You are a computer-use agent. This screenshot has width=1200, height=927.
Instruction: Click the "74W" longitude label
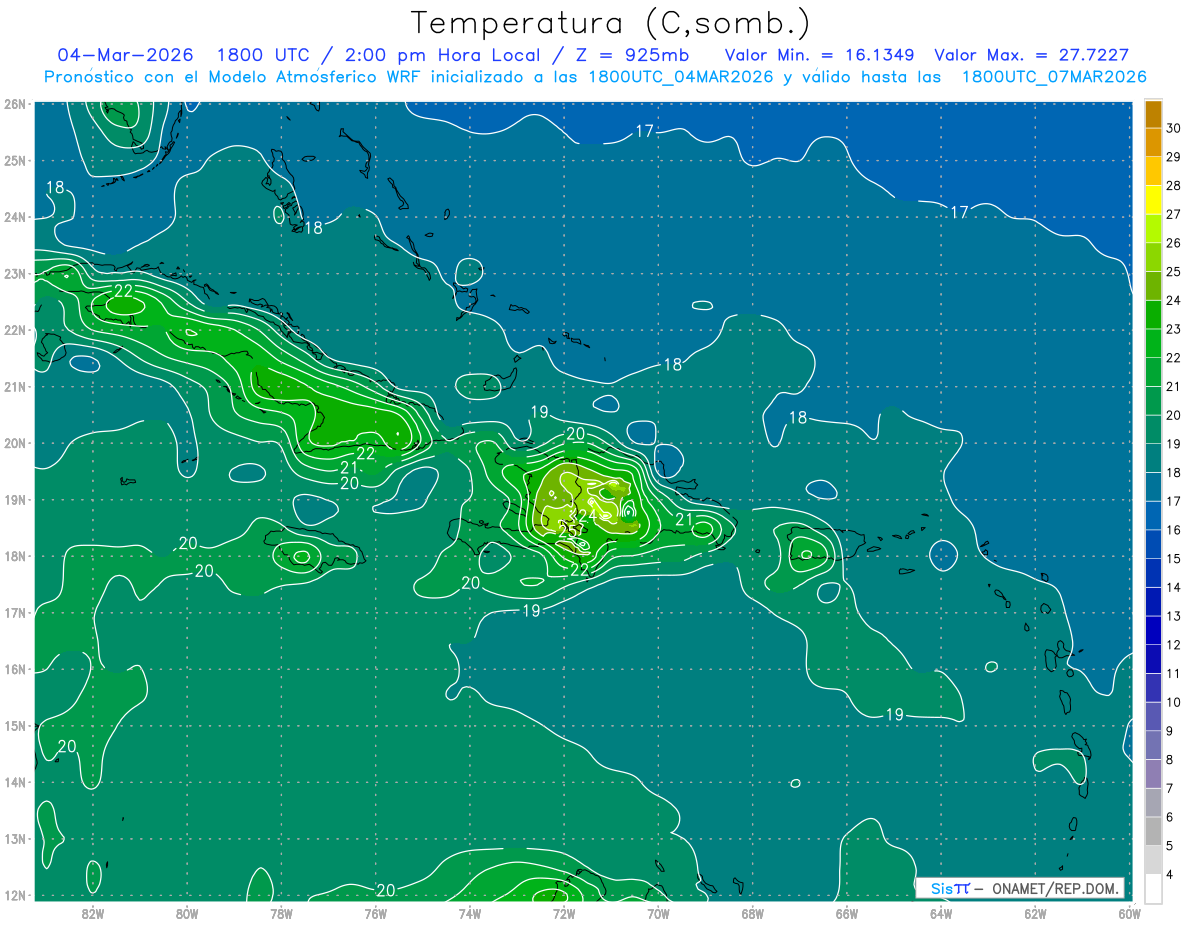click(469, 913)
